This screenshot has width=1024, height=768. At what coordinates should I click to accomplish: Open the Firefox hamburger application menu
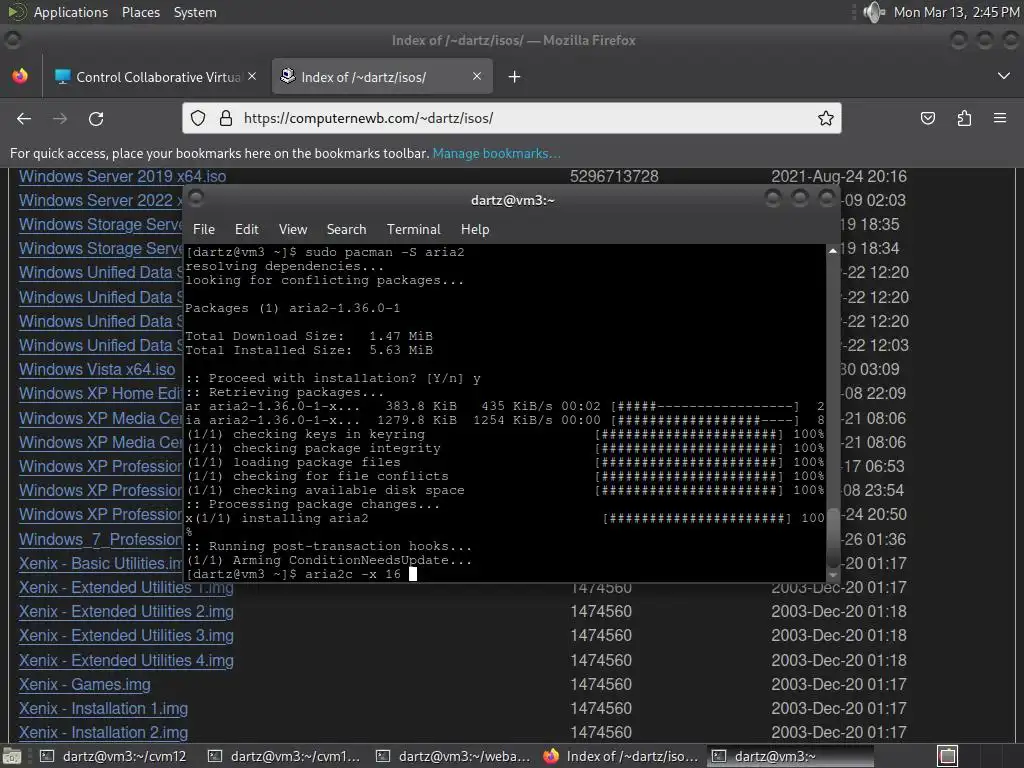[x=1000, y=118]
